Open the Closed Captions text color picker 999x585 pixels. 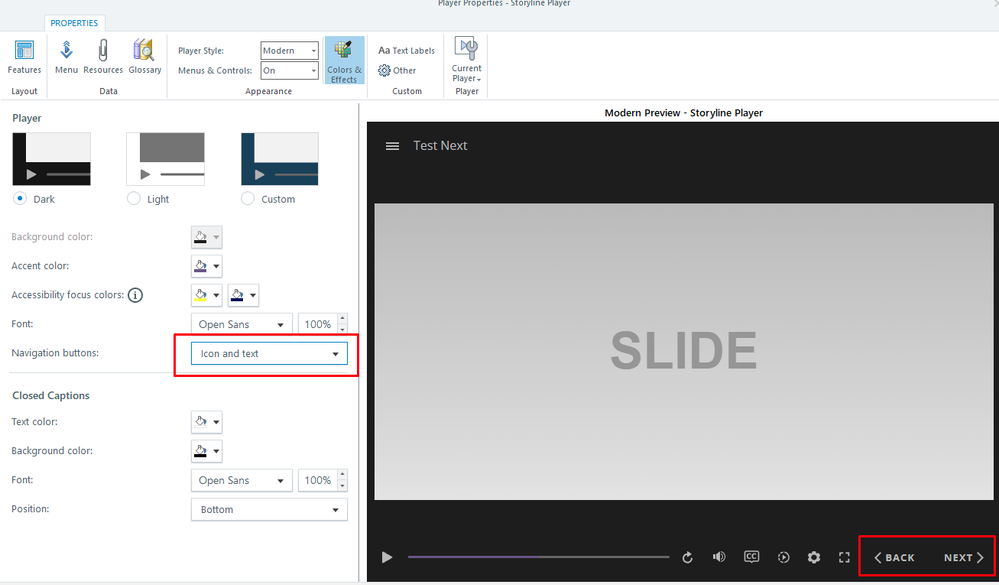tap(206, 422)
